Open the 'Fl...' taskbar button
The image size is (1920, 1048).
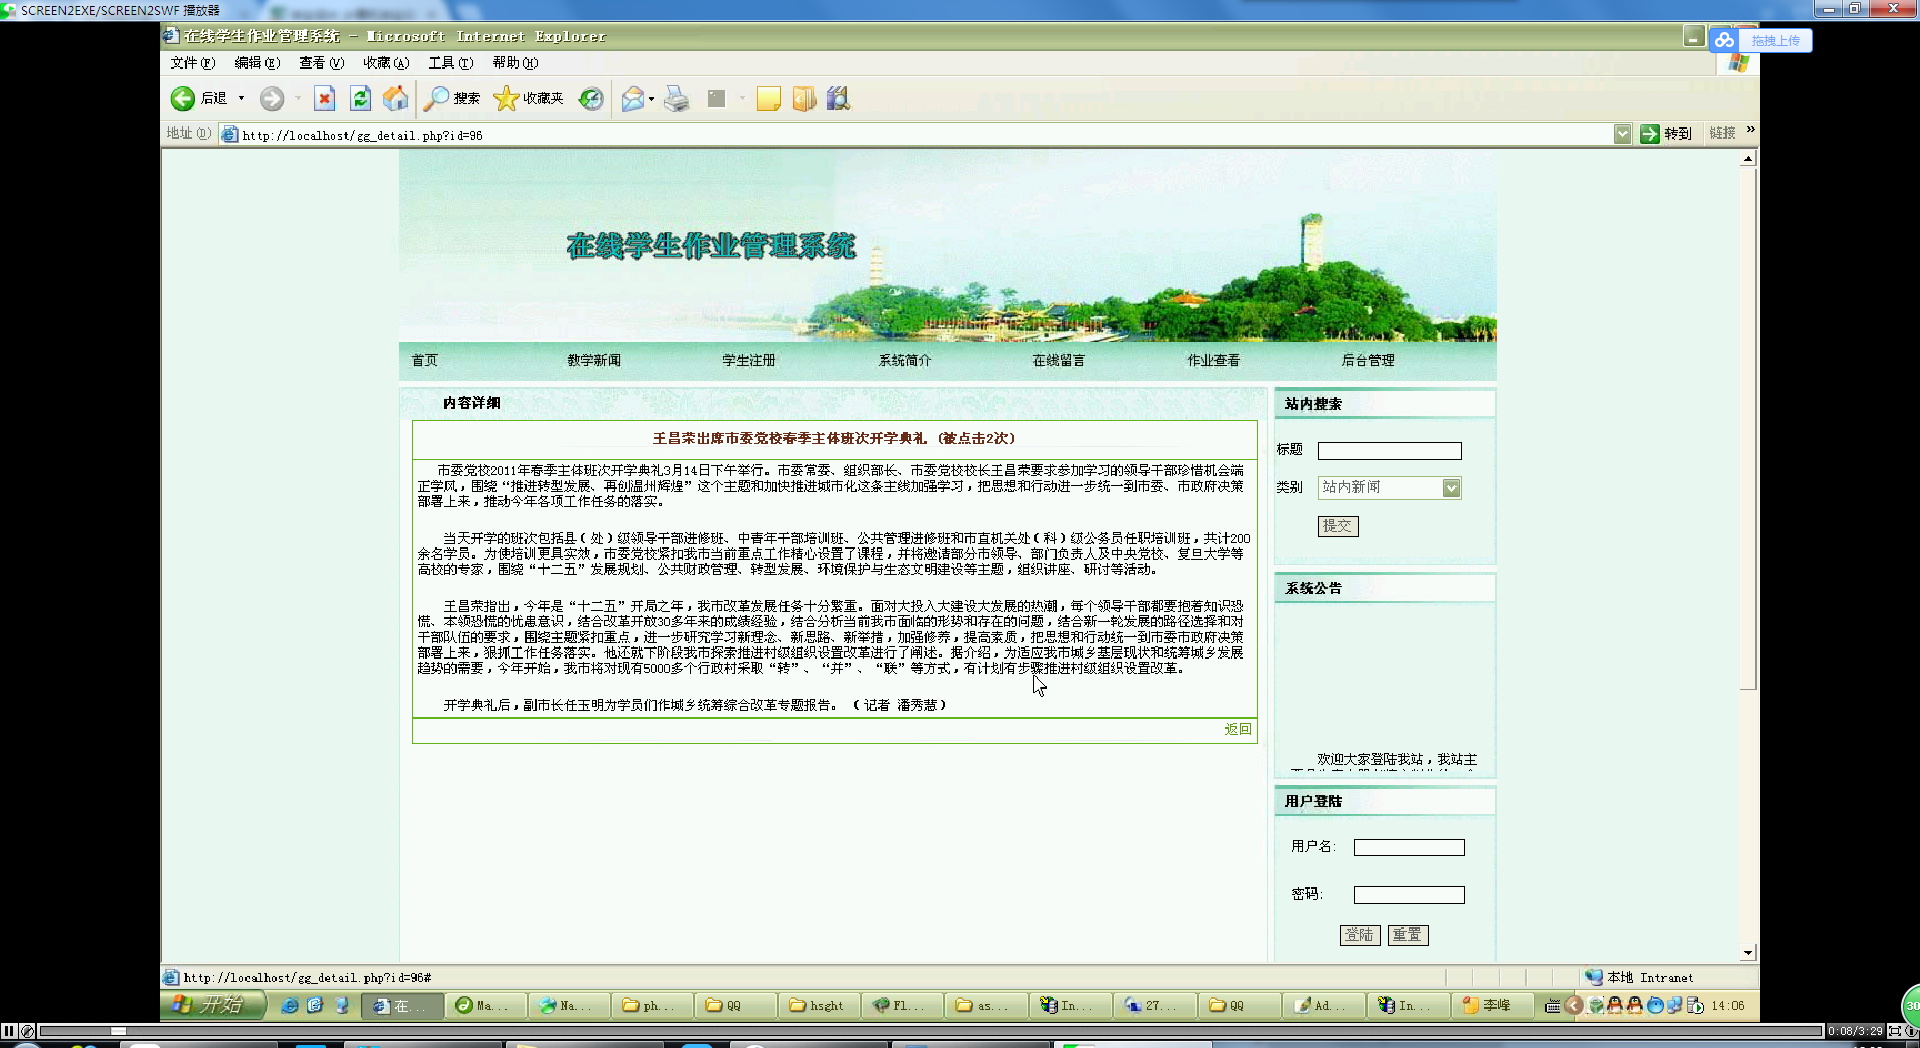pyautogui.click(x=900, y=1005)
